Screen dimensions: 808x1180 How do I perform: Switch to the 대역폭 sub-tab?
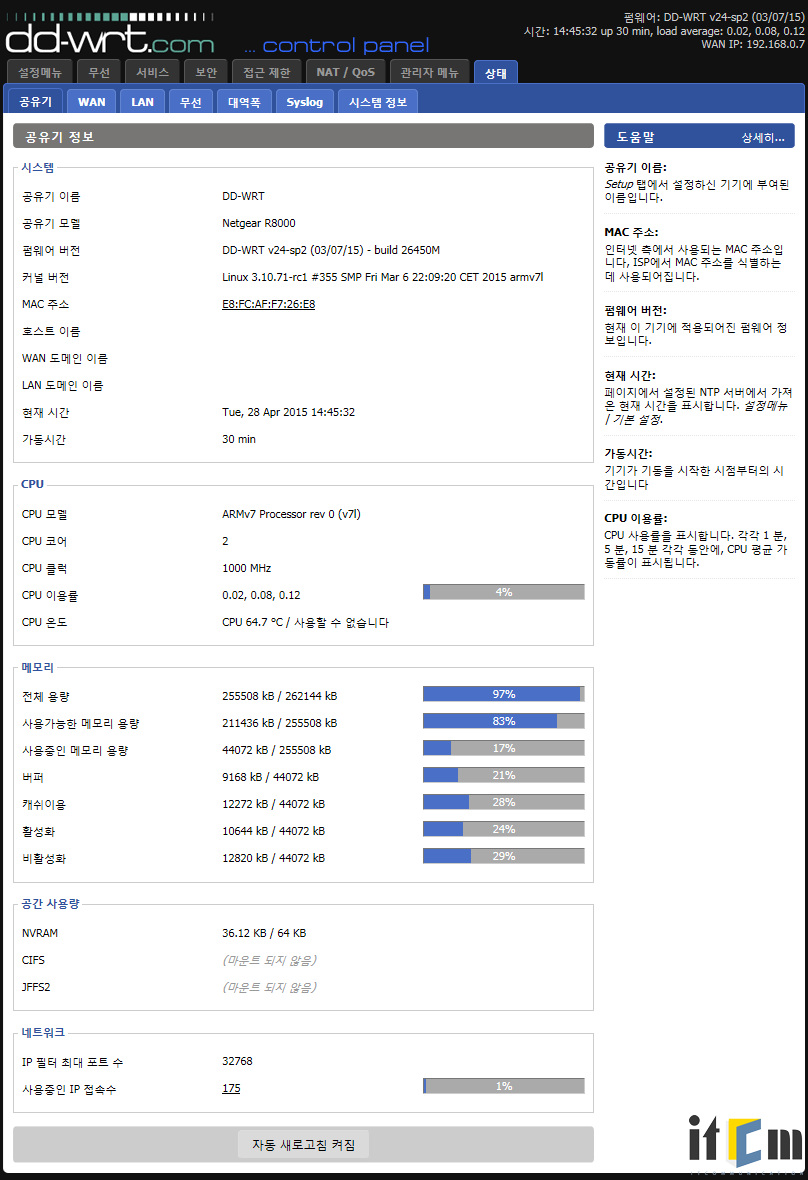(244, 102)
